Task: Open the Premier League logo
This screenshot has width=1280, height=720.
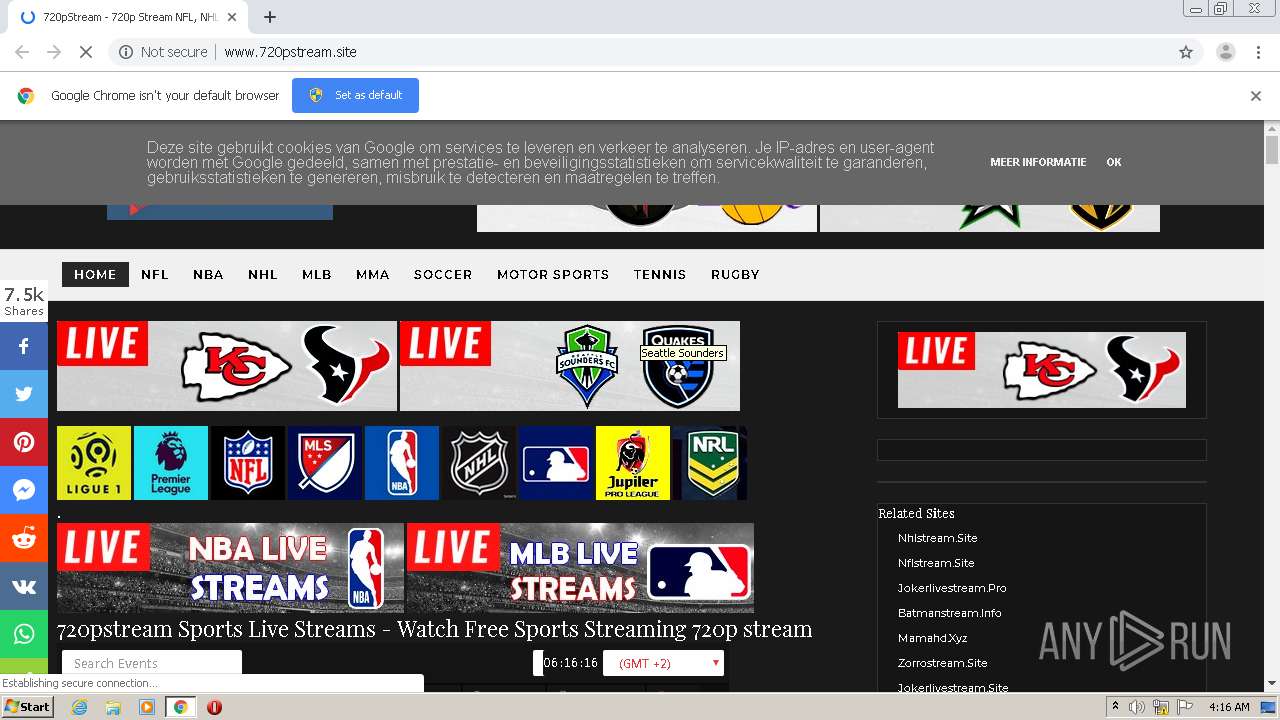Action: [171, 463]
